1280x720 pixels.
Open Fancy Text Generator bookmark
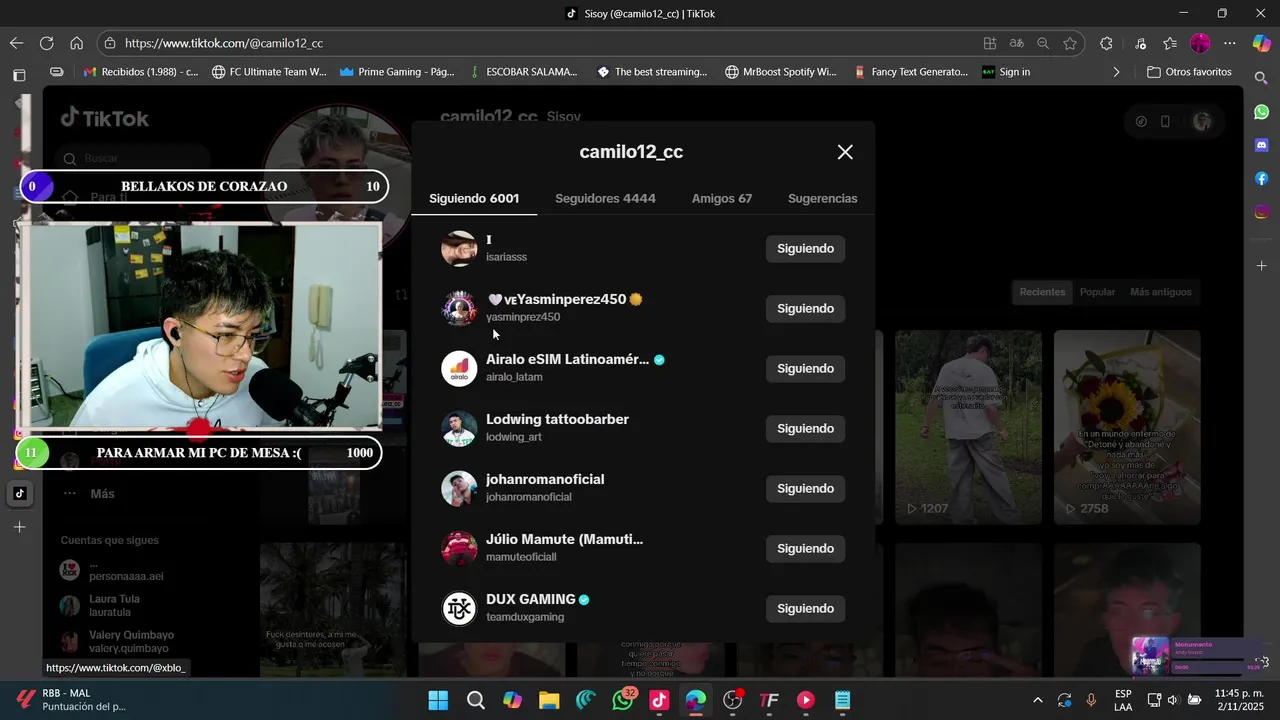tap(911, 72)
